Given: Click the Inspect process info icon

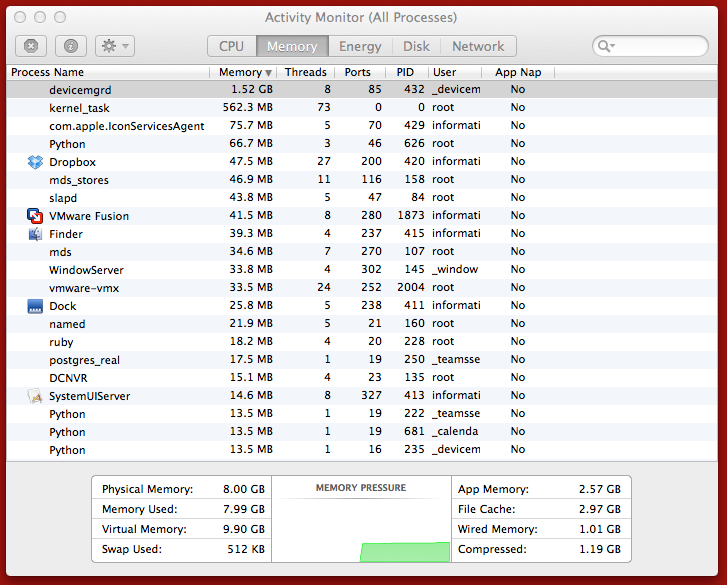Looking at the screenshot, I should [x=70, y=46].
